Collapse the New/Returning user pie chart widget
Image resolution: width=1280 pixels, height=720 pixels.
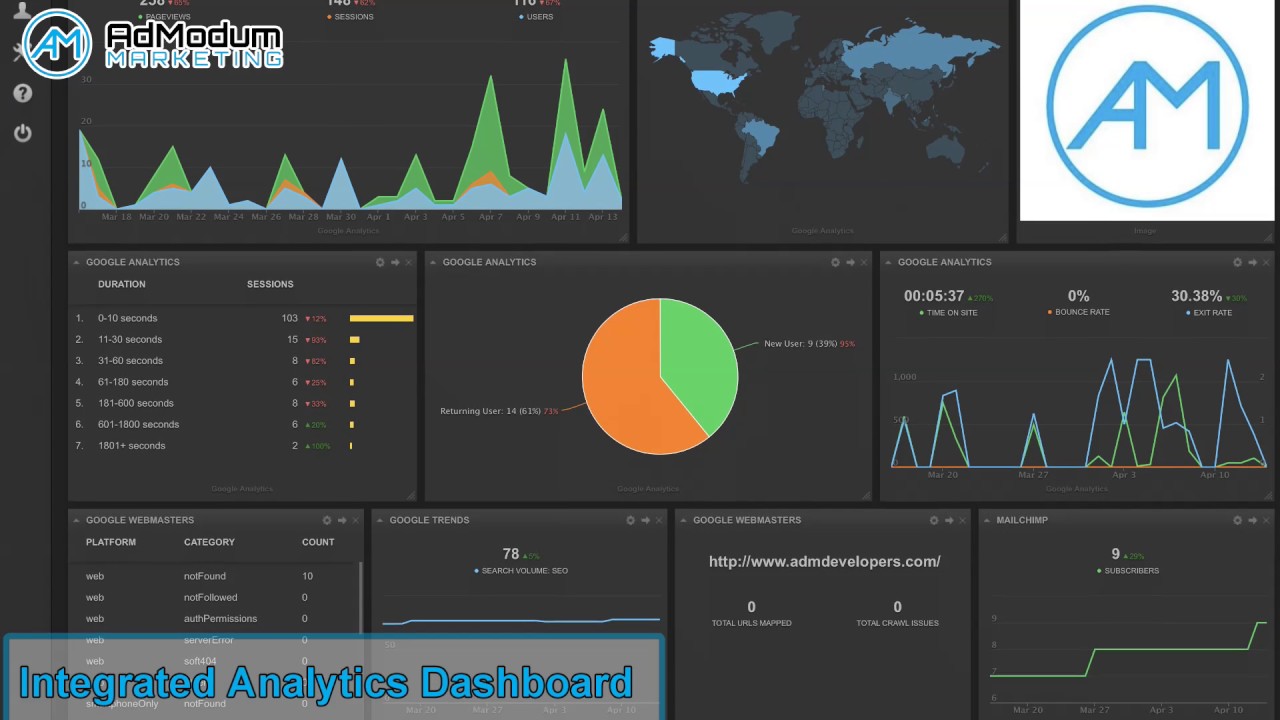pos(434,262)
